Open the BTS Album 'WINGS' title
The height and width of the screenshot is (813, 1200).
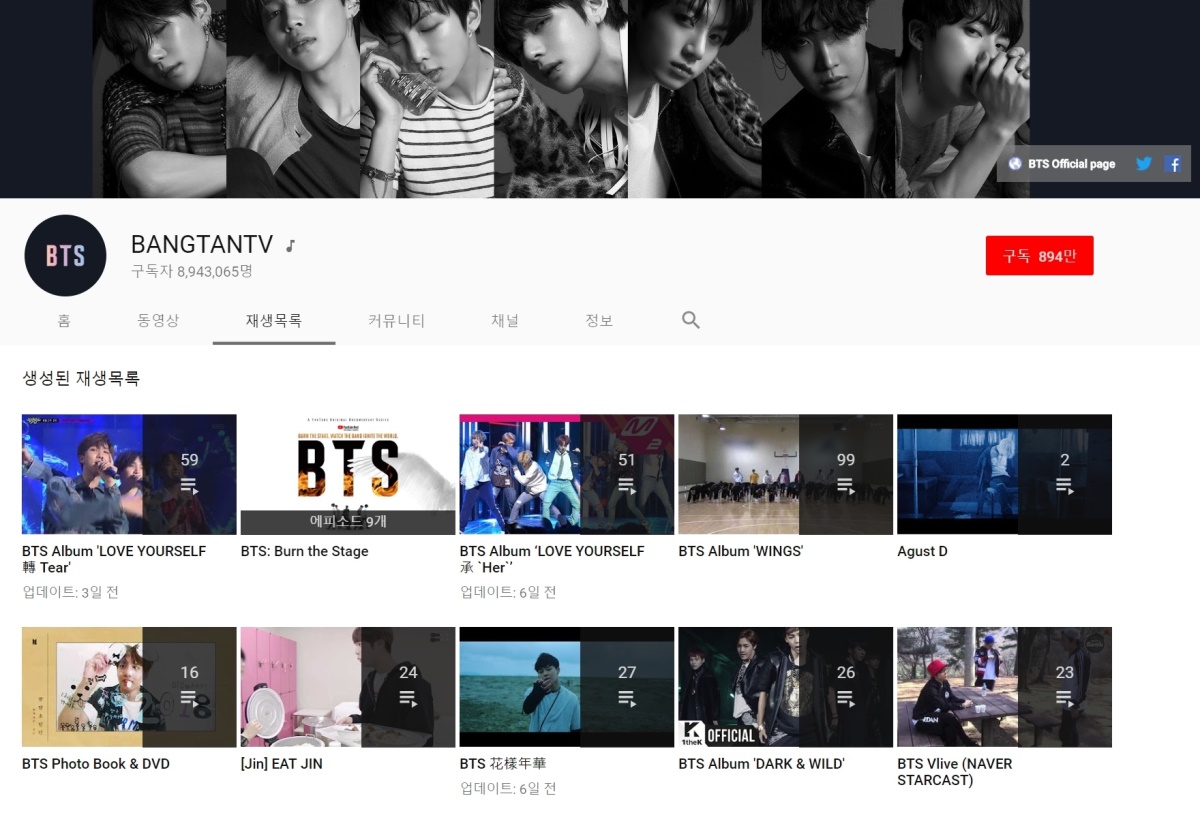[x=741, y=551]
